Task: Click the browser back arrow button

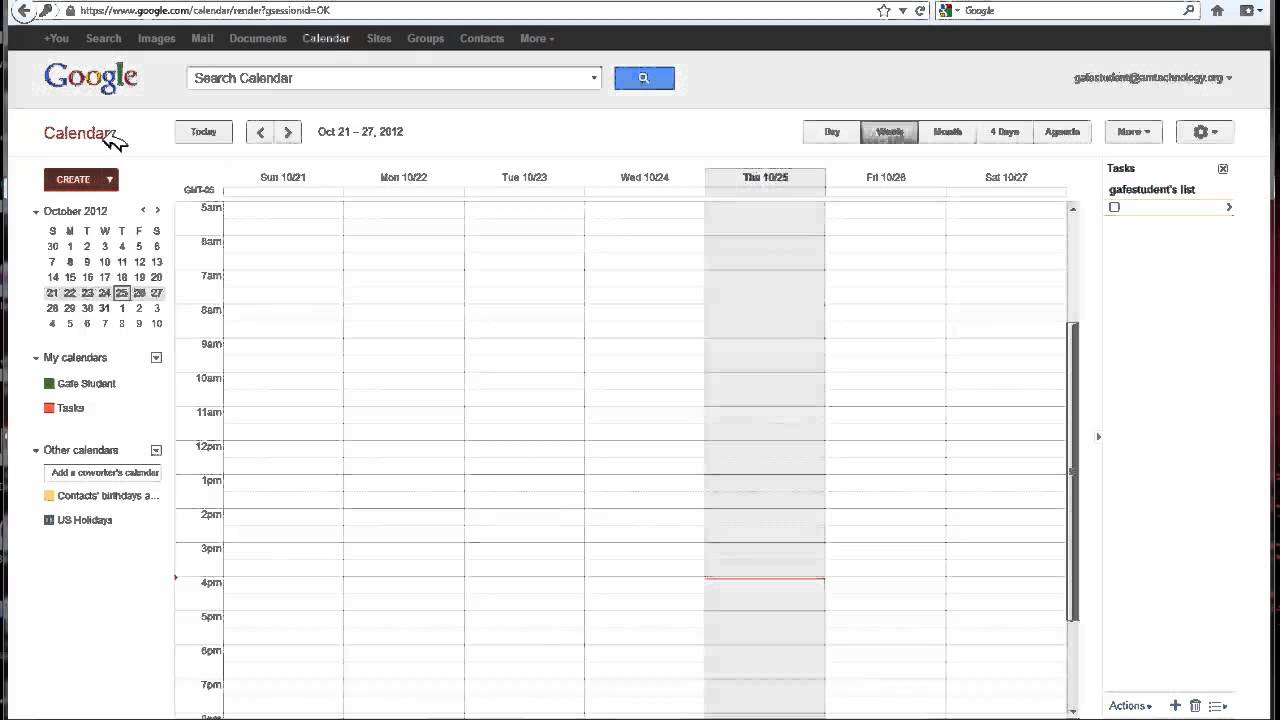Action: (x=22, y=10)
